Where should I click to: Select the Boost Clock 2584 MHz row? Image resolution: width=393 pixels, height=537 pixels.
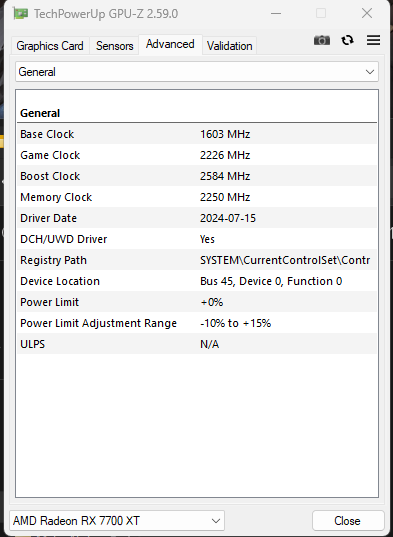[x=197, y=176]
